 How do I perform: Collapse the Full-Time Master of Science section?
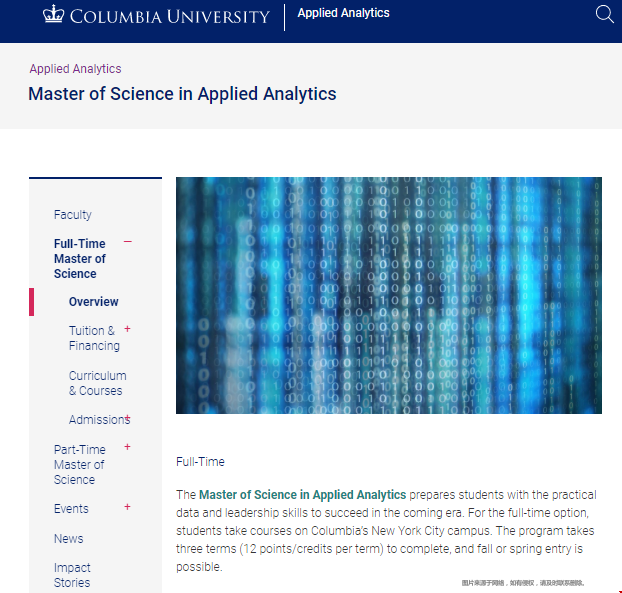pos(127,242)
